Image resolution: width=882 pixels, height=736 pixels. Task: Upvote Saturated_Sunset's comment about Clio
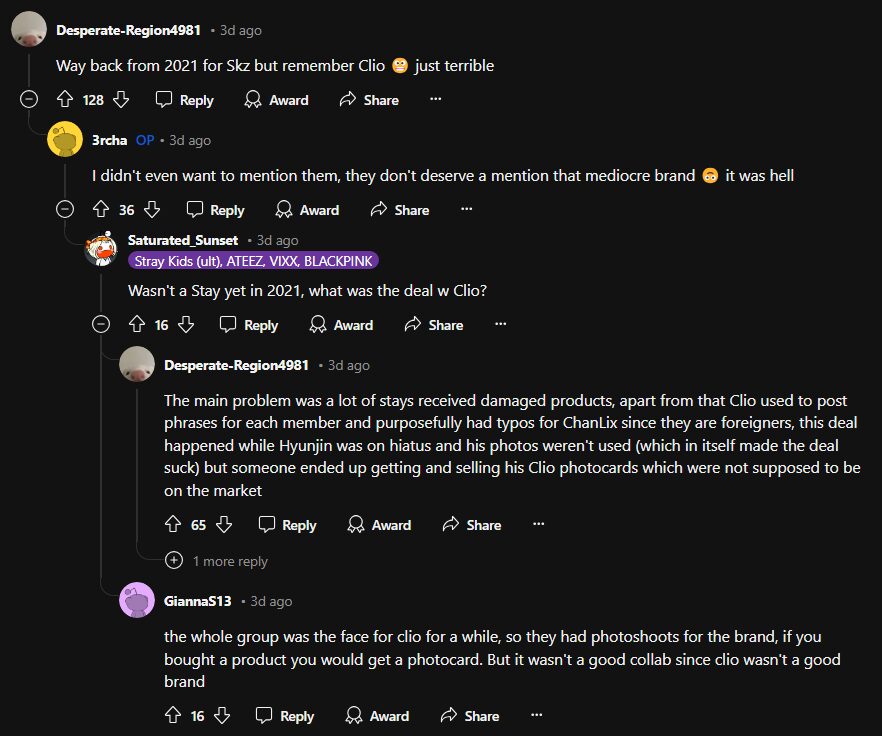(x=137, y=325)
